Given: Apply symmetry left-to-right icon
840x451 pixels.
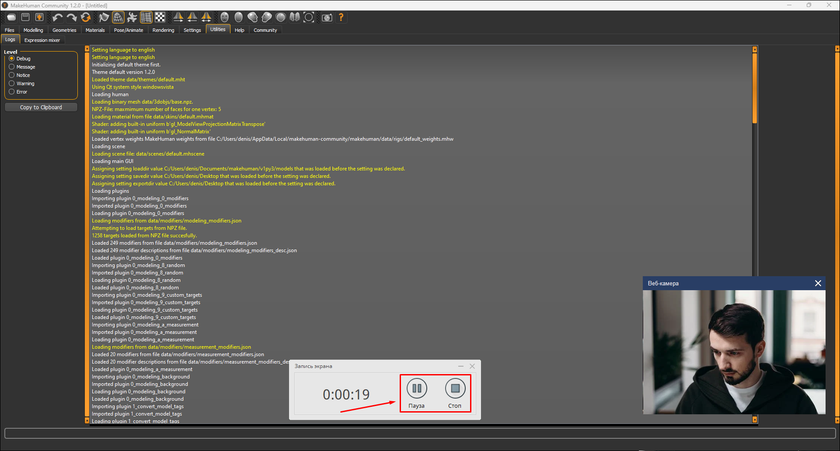Looking at the screenshot, I should 192,18.
